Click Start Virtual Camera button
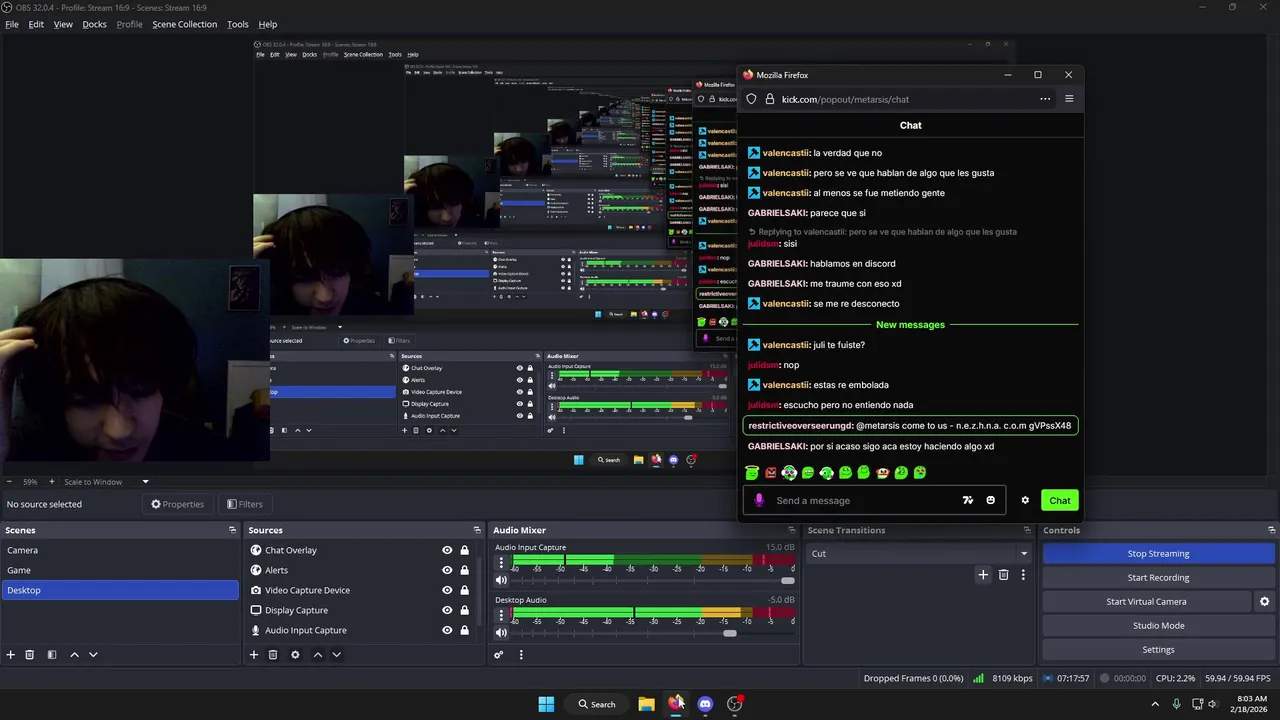The image size is (1280, 720). 1146,602
